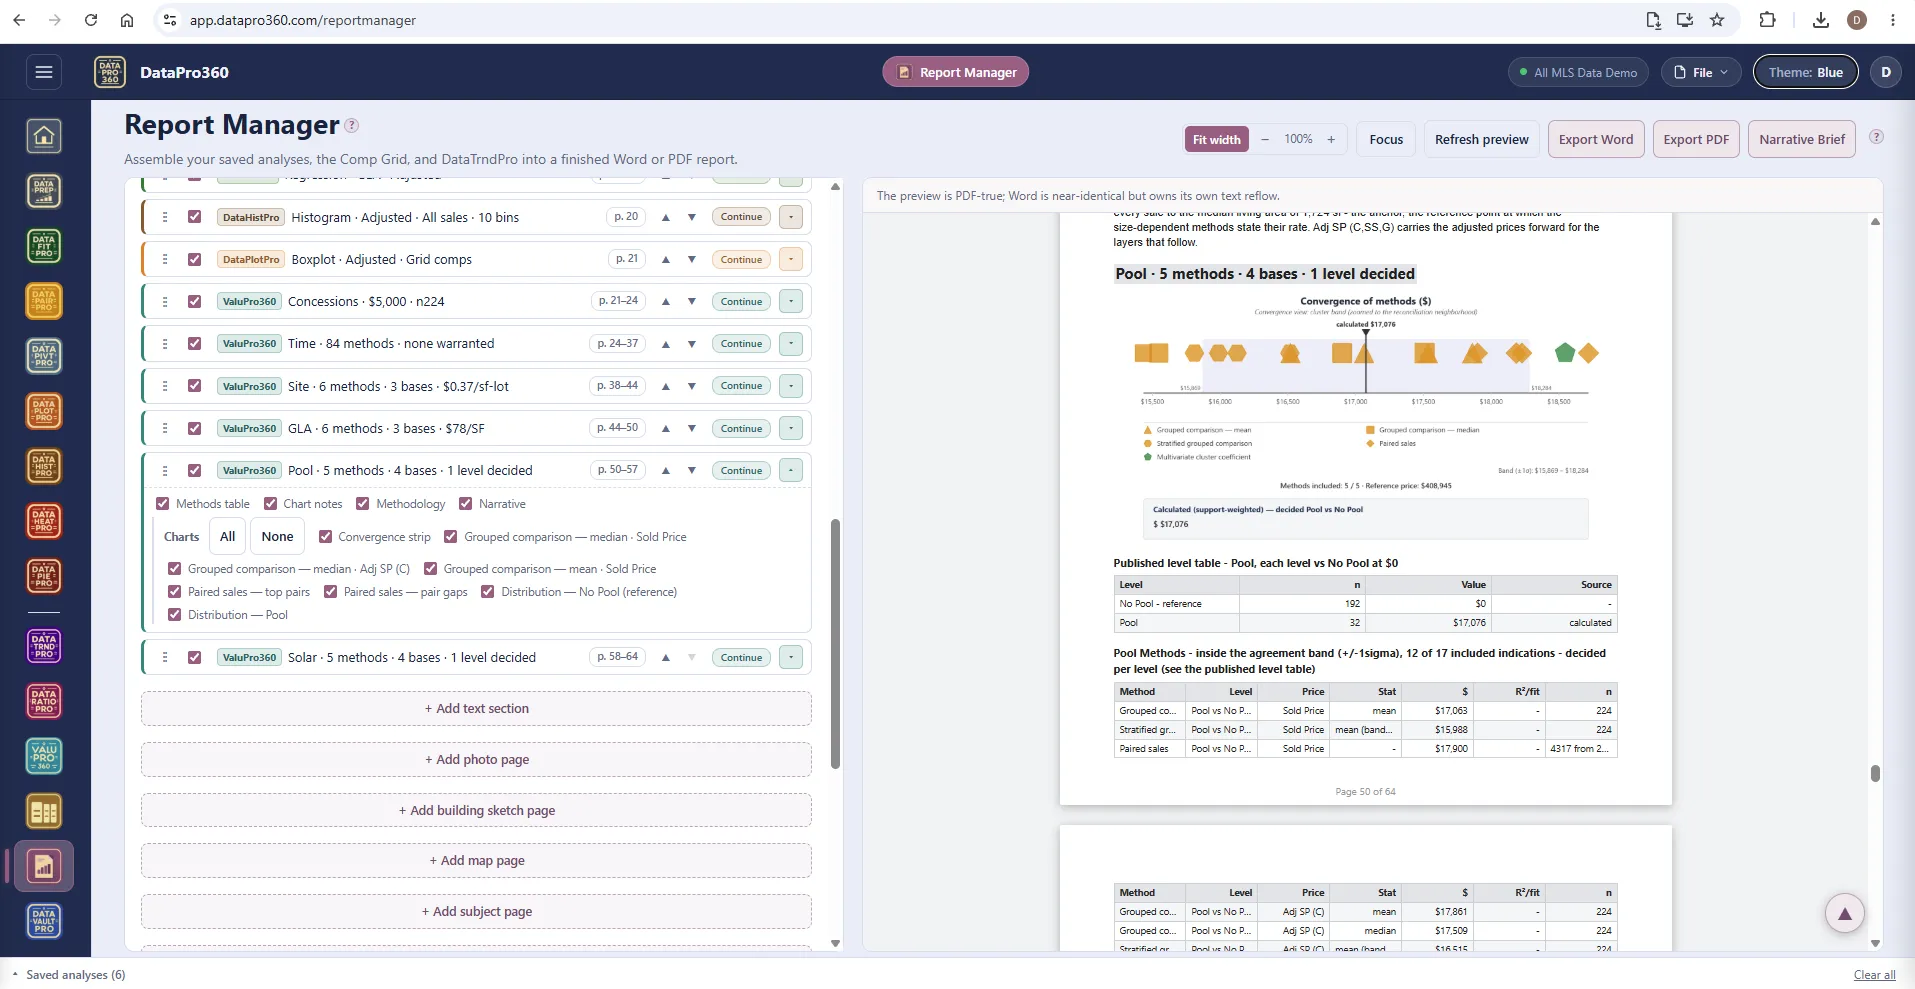
Task: Toggle Paired sales — top pairs checkbox
Action: 175,592
